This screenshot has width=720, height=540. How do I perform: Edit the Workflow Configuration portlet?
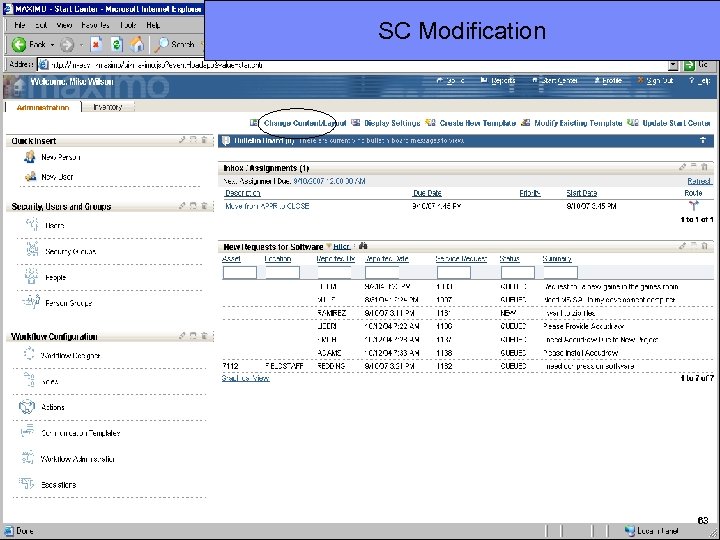click(x=182, y=336)
